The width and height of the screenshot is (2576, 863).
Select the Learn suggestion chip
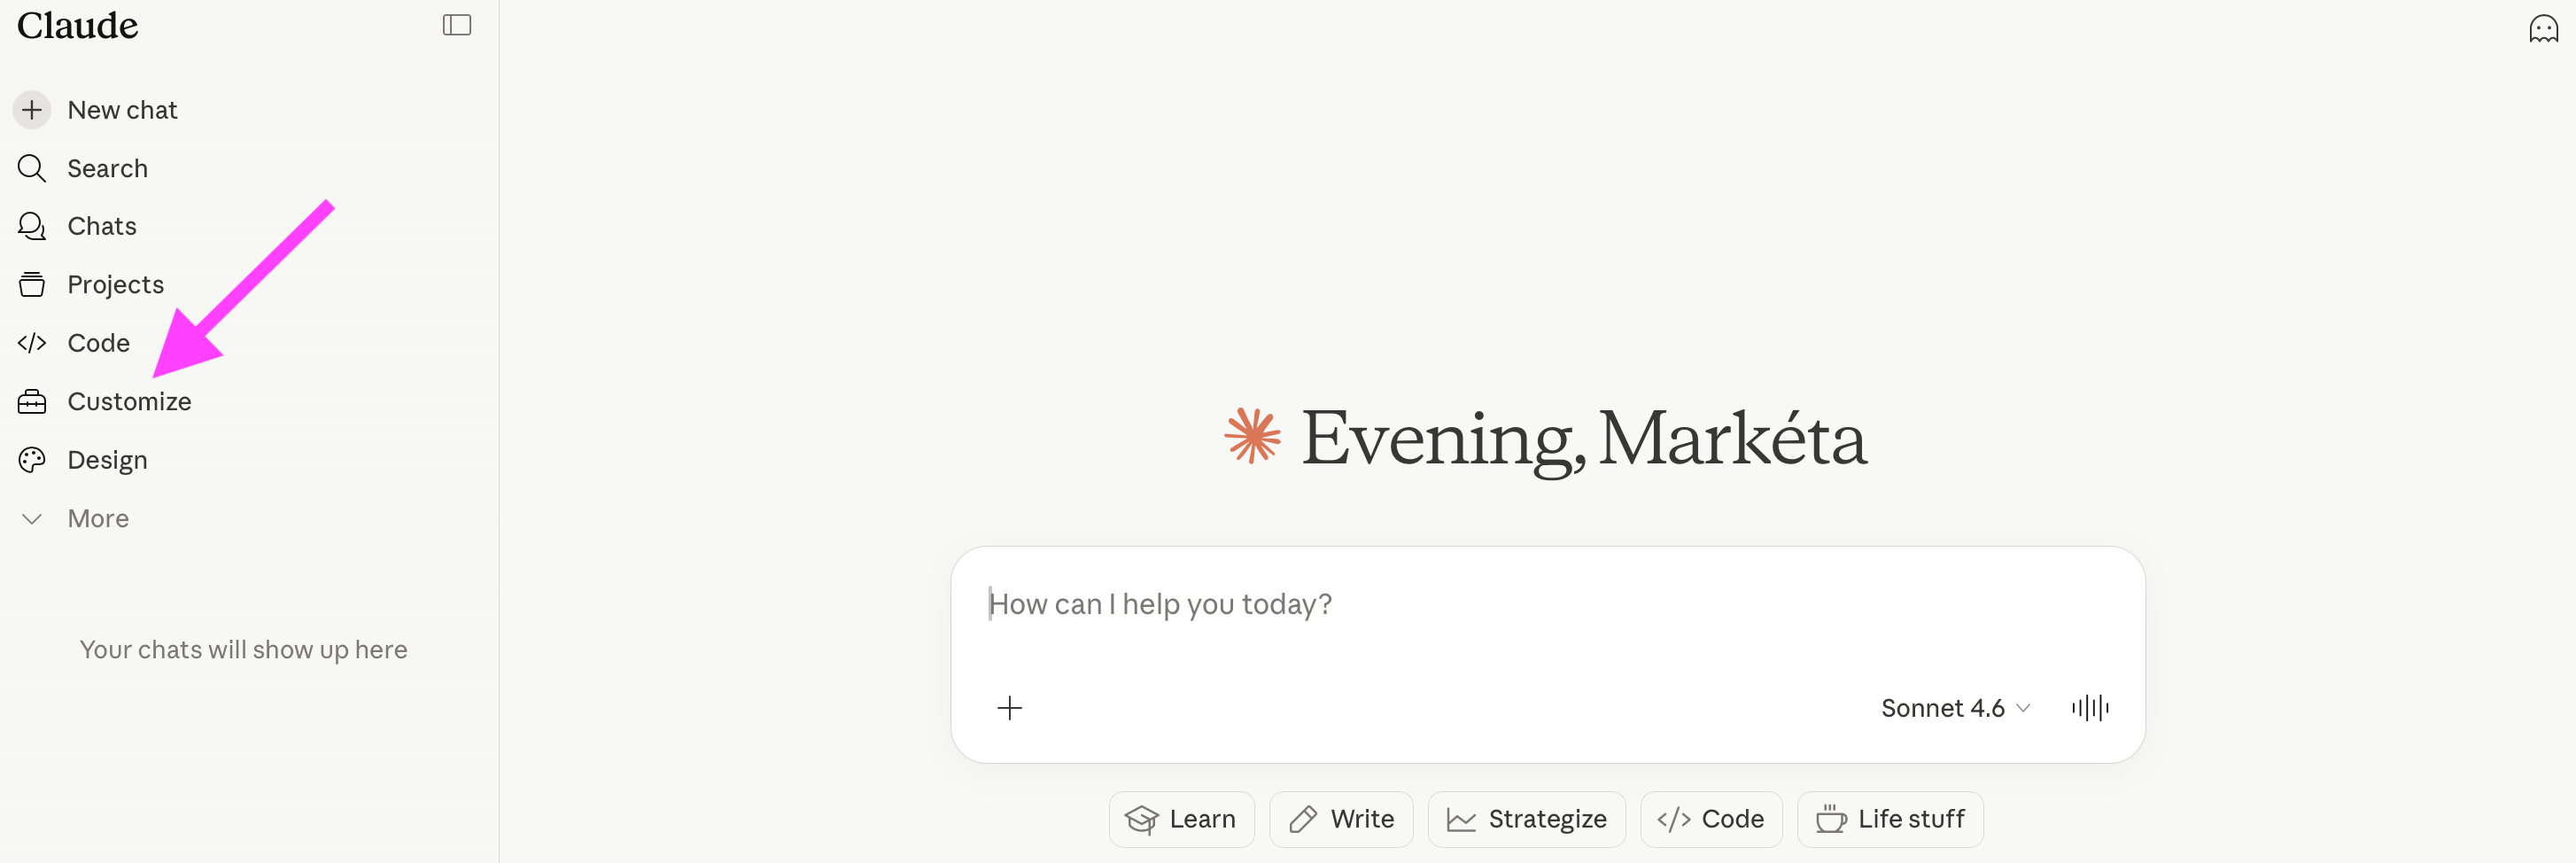[1181, 819]
